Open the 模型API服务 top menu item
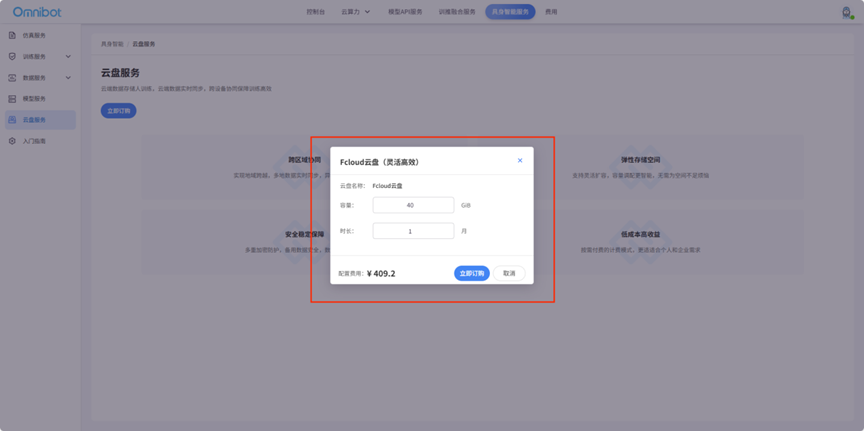Image resolution: width=864 pixels, height=431 pixels. (405, 12)
